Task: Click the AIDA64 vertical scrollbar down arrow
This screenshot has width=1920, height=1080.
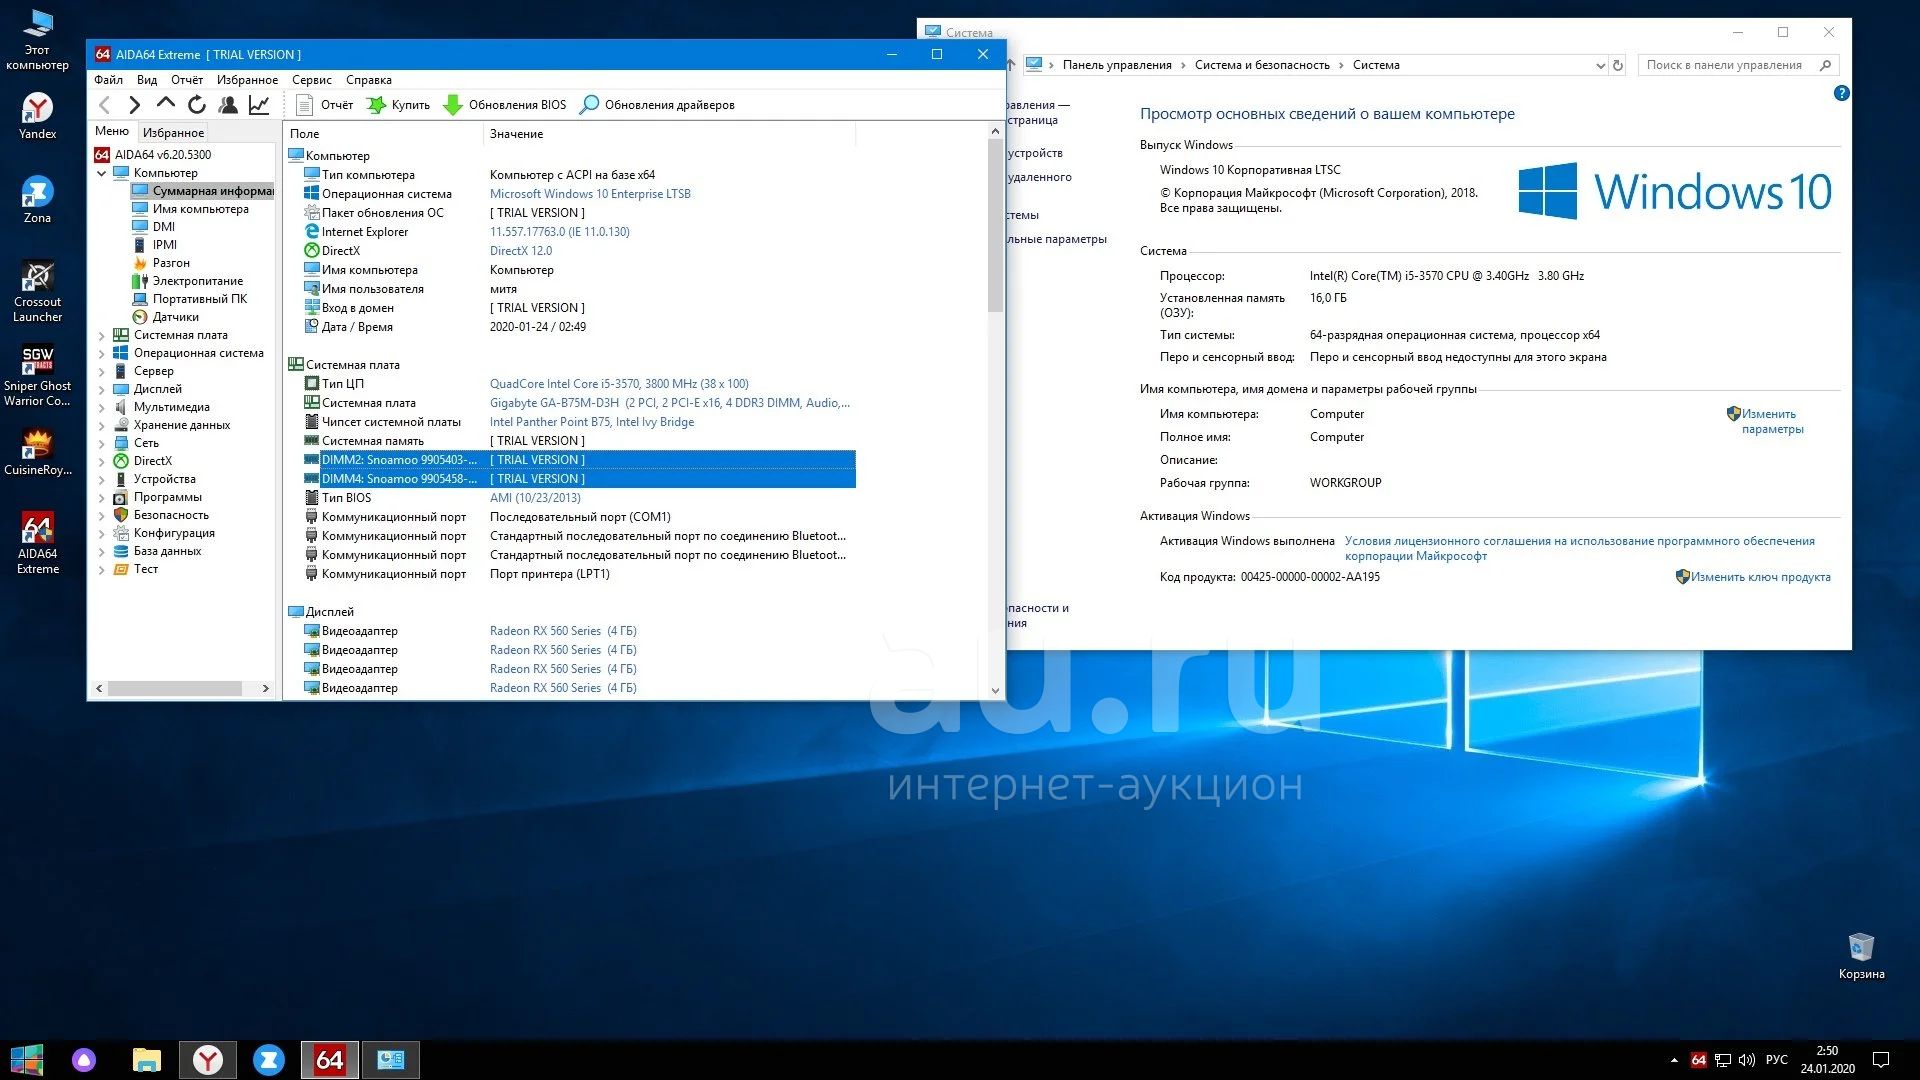Action: pyautogui.click(x=995, y=690)
